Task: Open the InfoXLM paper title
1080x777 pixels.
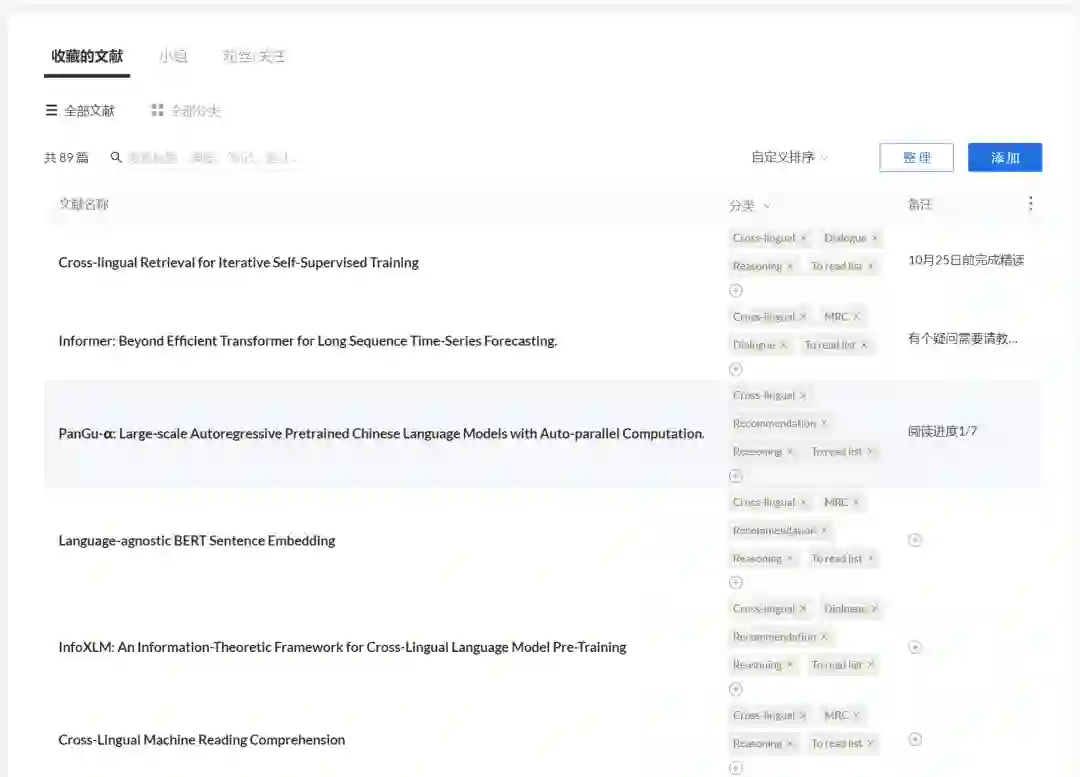Action: click(x=342, y=648)
